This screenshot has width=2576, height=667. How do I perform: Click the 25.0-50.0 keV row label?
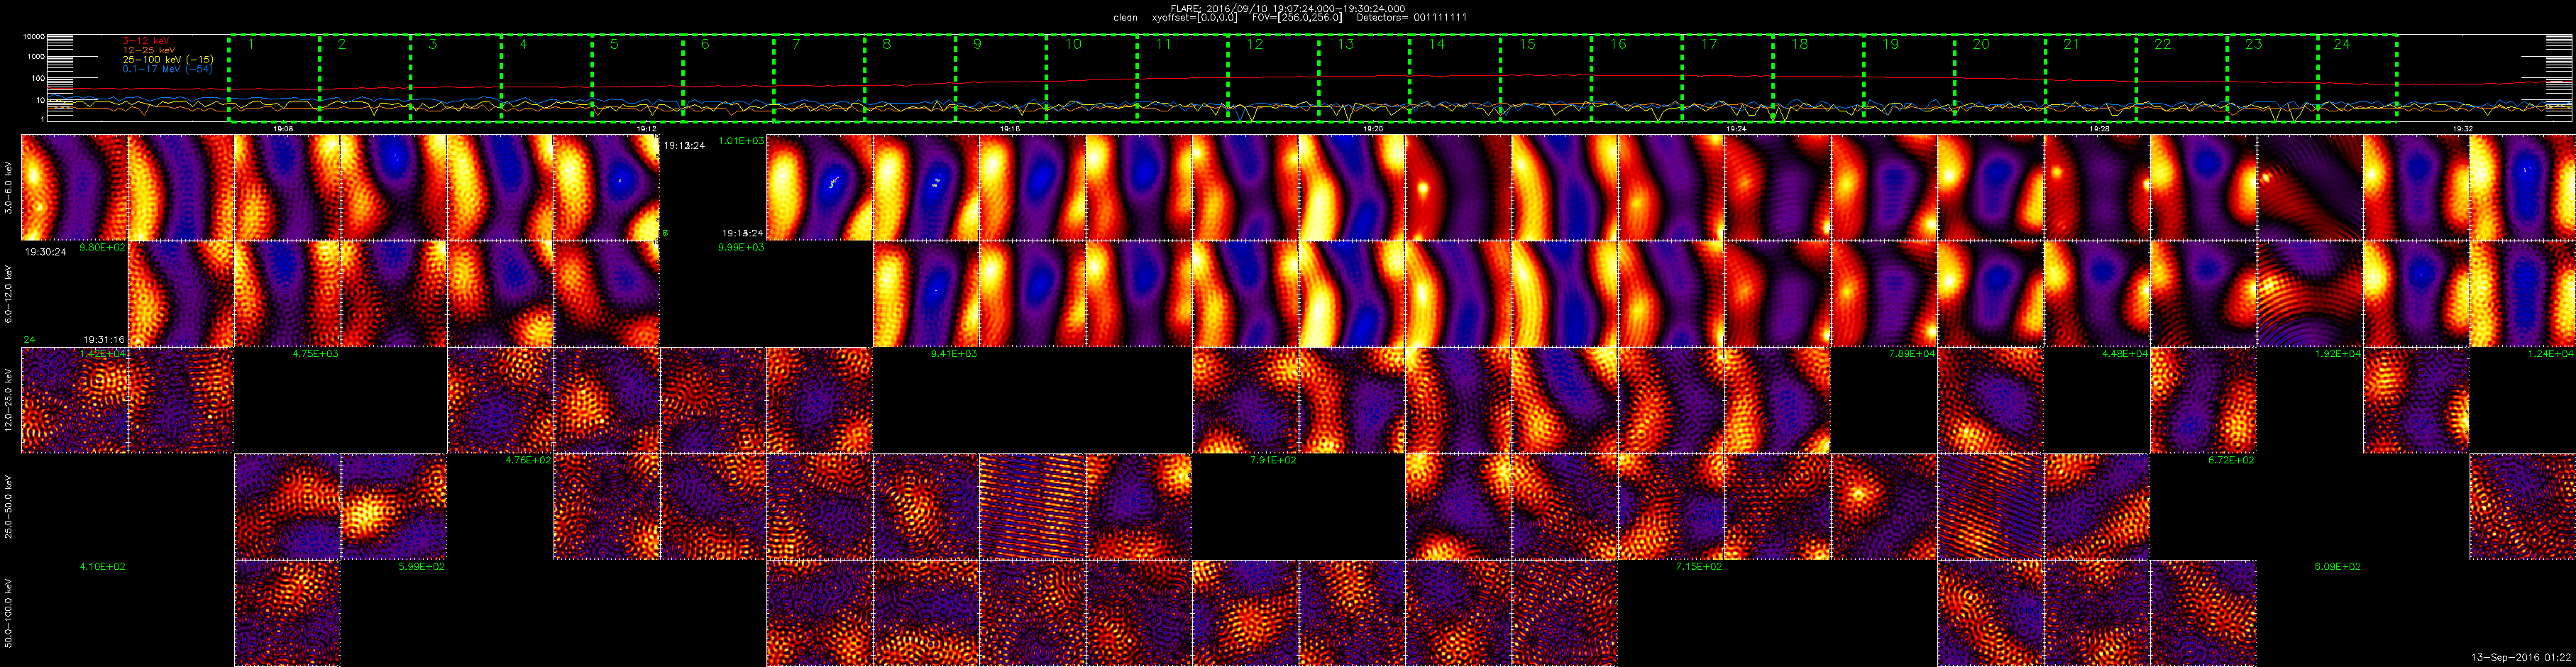point(9,507)
